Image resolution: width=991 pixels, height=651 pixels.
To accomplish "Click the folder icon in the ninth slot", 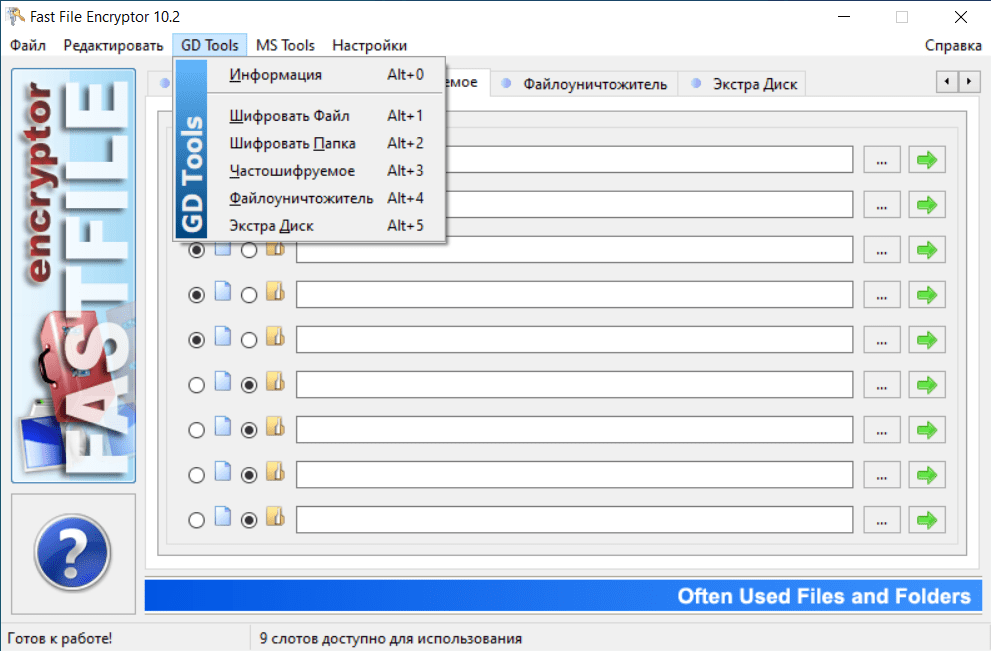I will tap(275, 516).
